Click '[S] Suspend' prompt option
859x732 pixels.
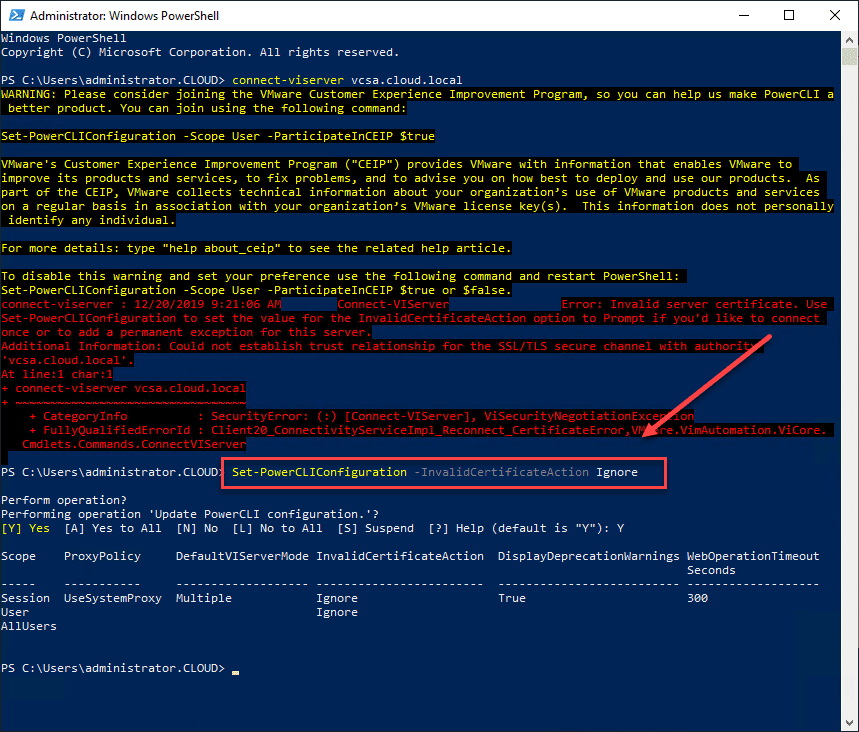pyautogui.click(x=376, y=528)
